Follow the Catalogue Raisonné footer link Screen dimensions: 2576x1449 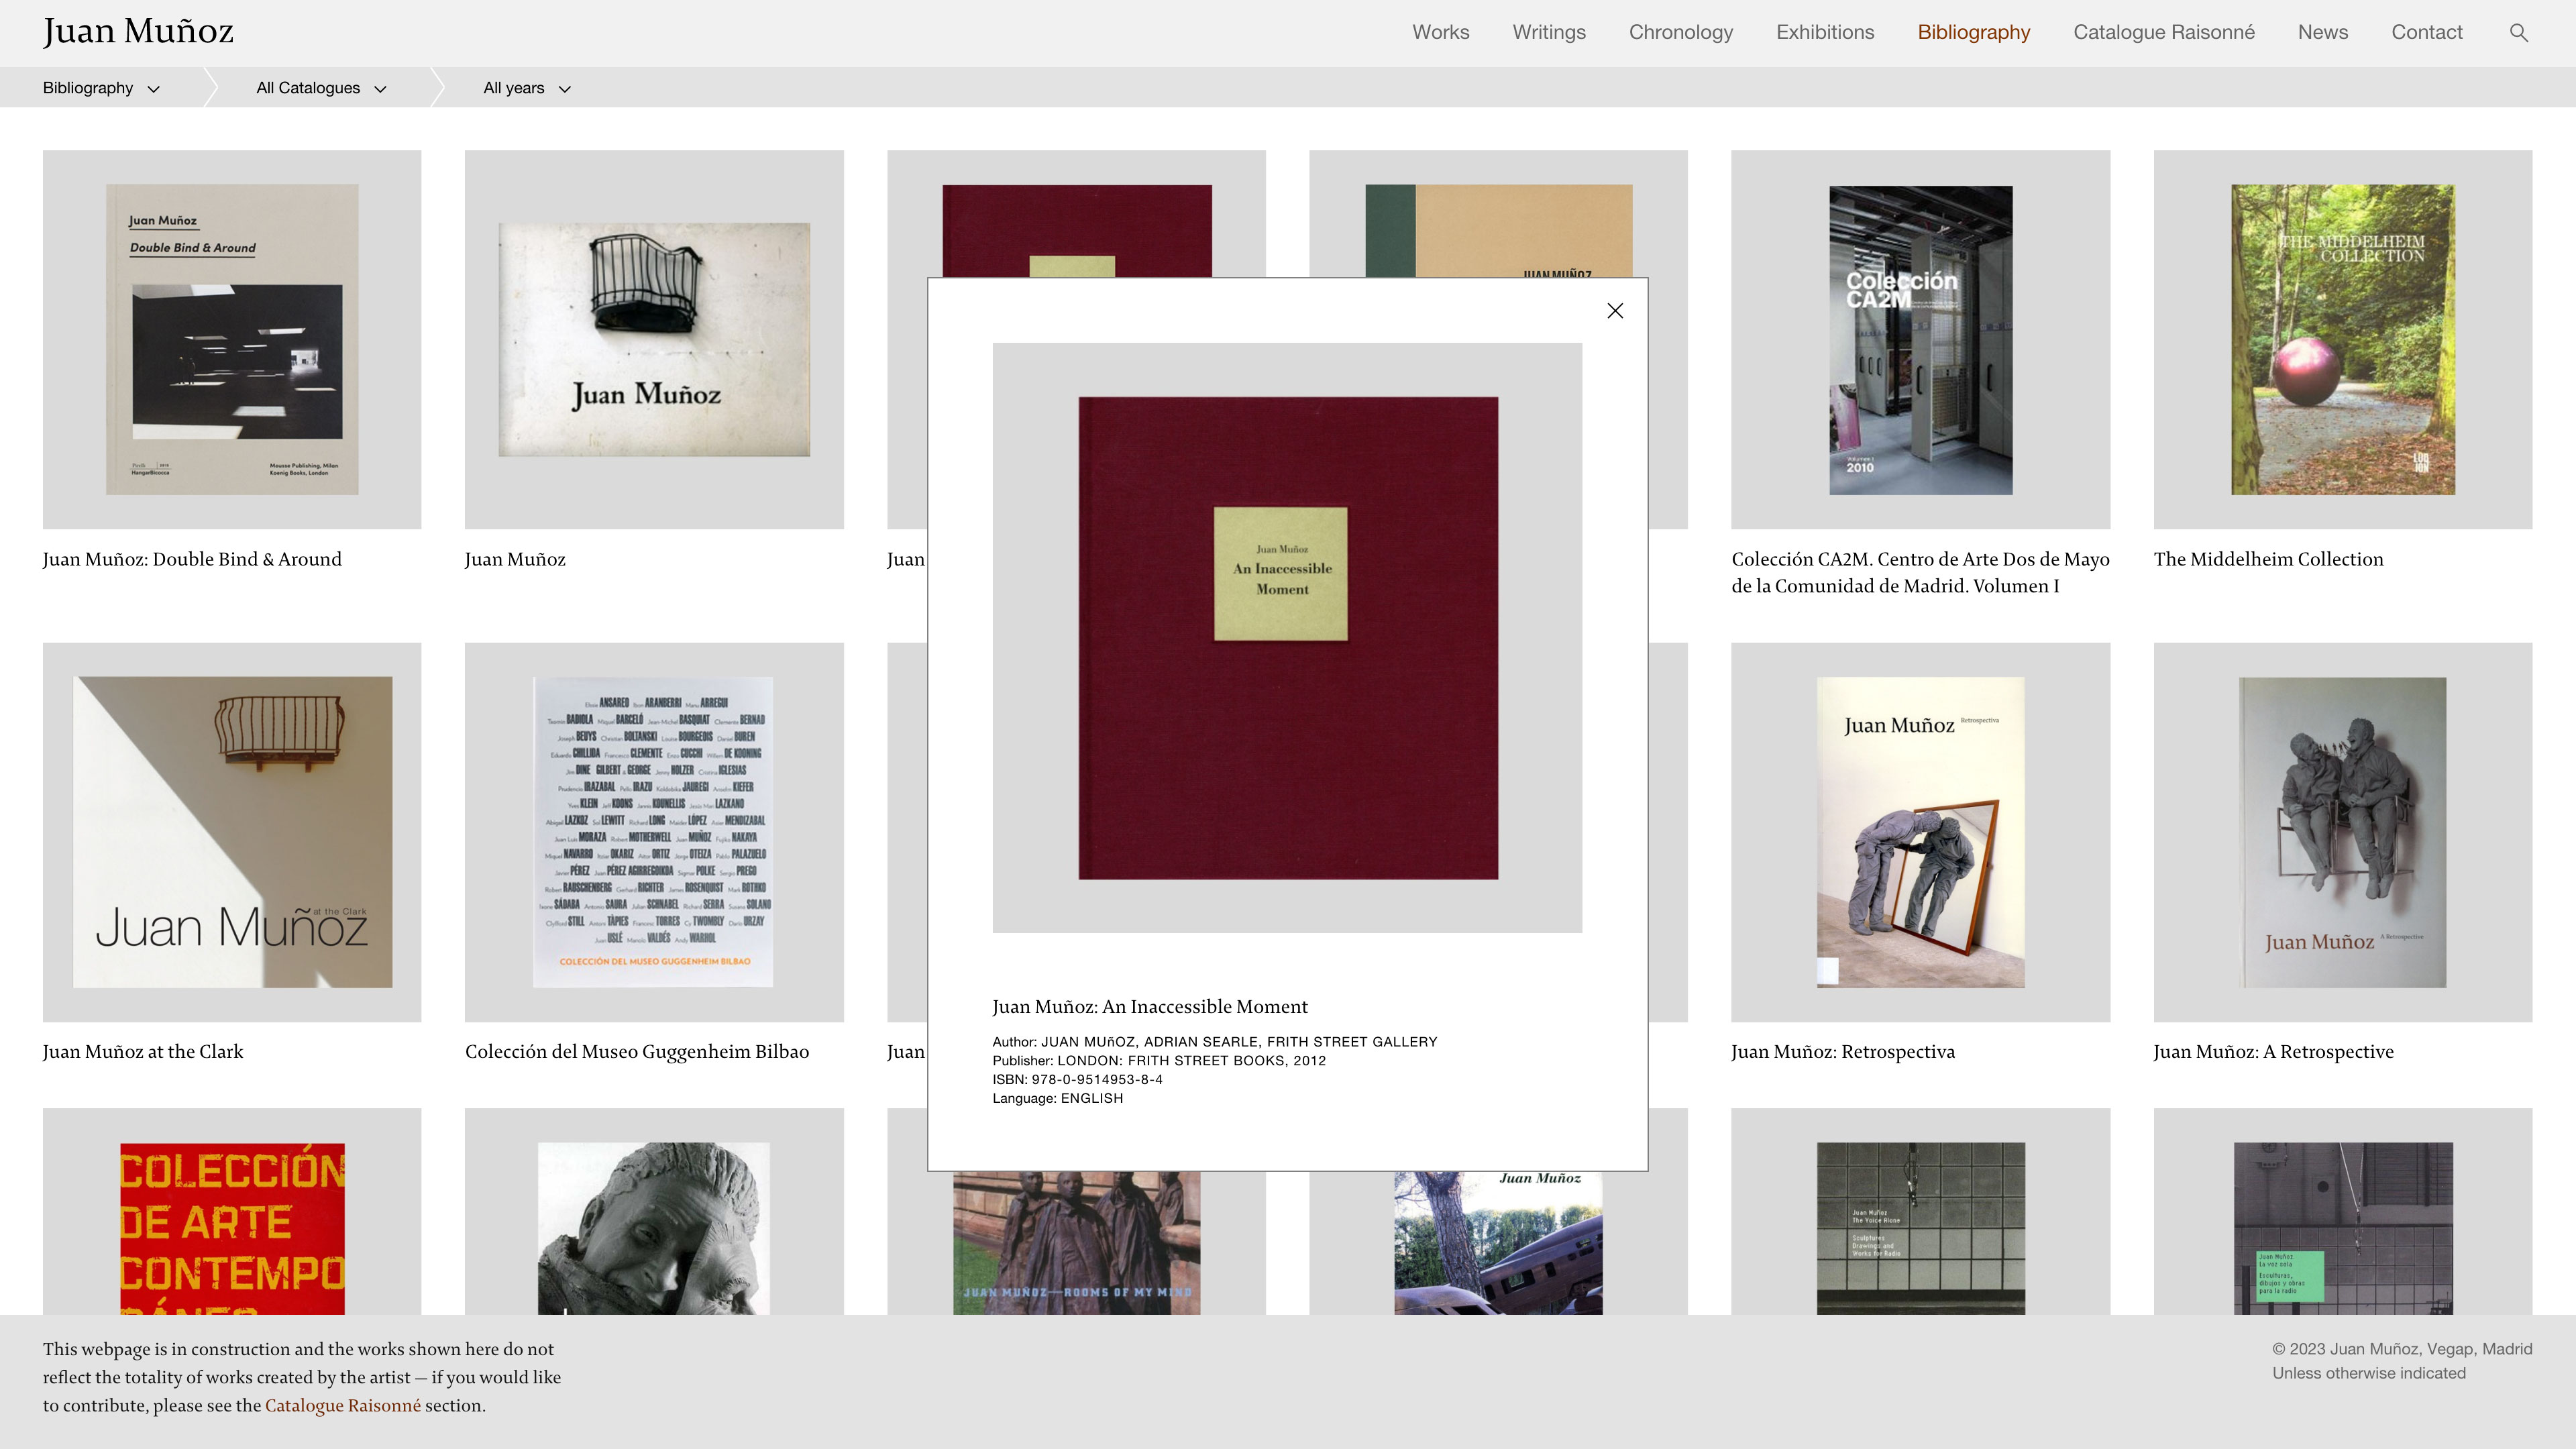coord(342,1405)
